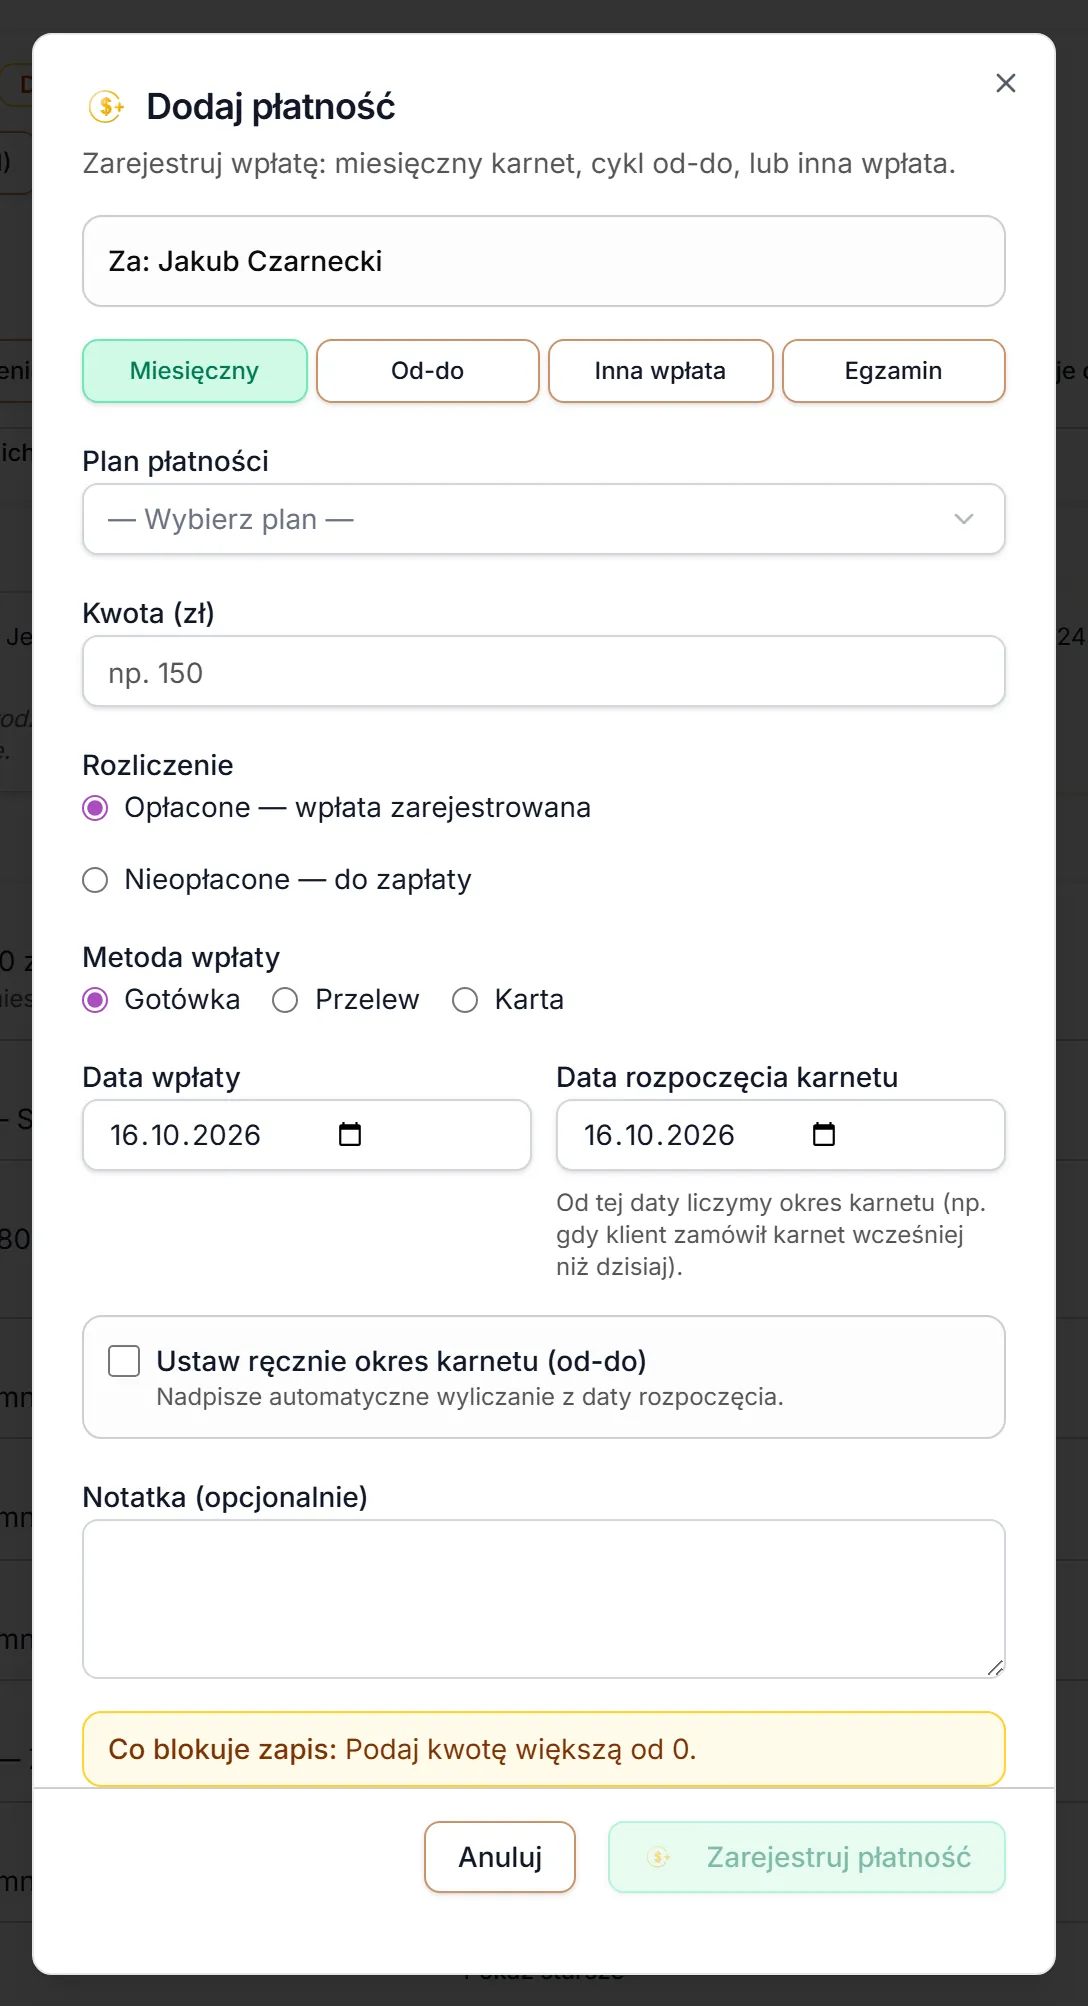Close the Dodaj płatność dialog with X

pos(1005,83)
